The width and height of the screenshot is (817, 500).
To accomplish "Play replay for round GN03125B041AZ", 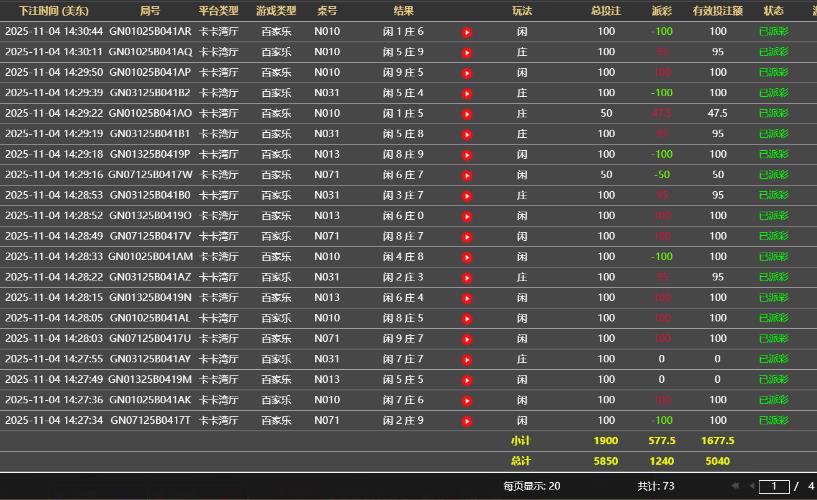I will coord(467,277).
